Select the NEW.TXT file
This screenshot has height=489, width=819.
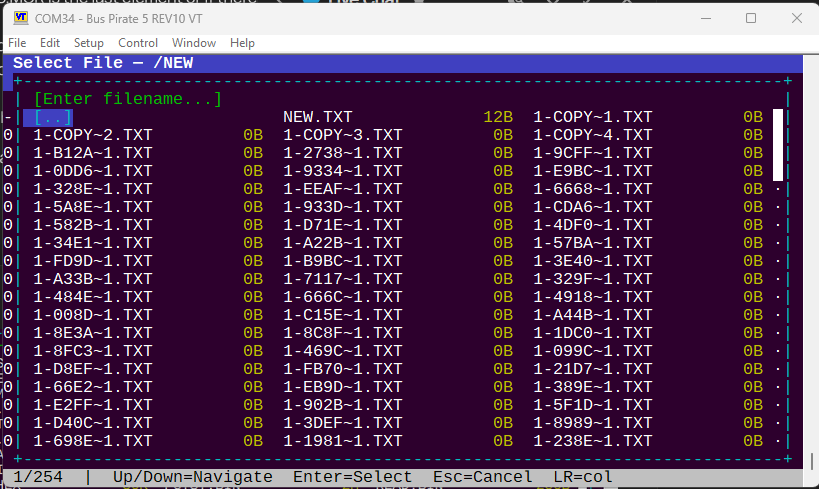click(x=318, y=117)
